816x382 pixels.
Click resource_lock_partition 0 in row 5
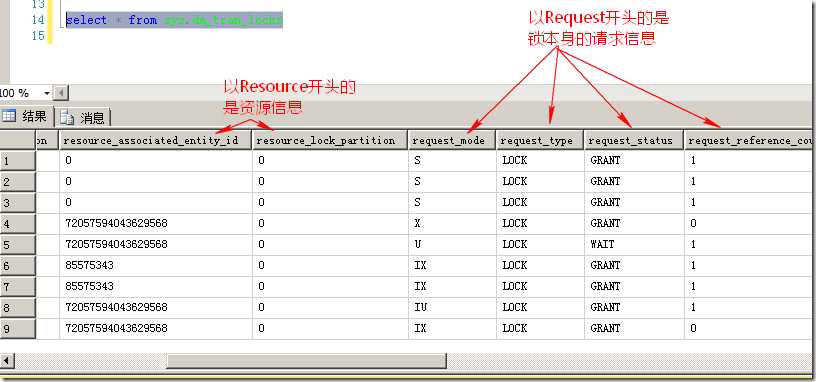(330, 245)
